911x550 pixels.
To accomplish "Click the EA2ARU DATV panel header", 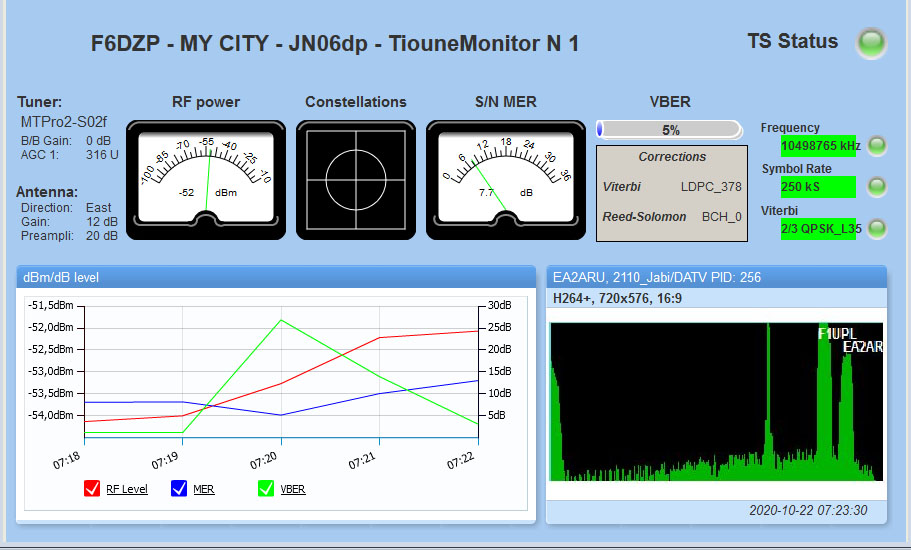I will point(714,276).
